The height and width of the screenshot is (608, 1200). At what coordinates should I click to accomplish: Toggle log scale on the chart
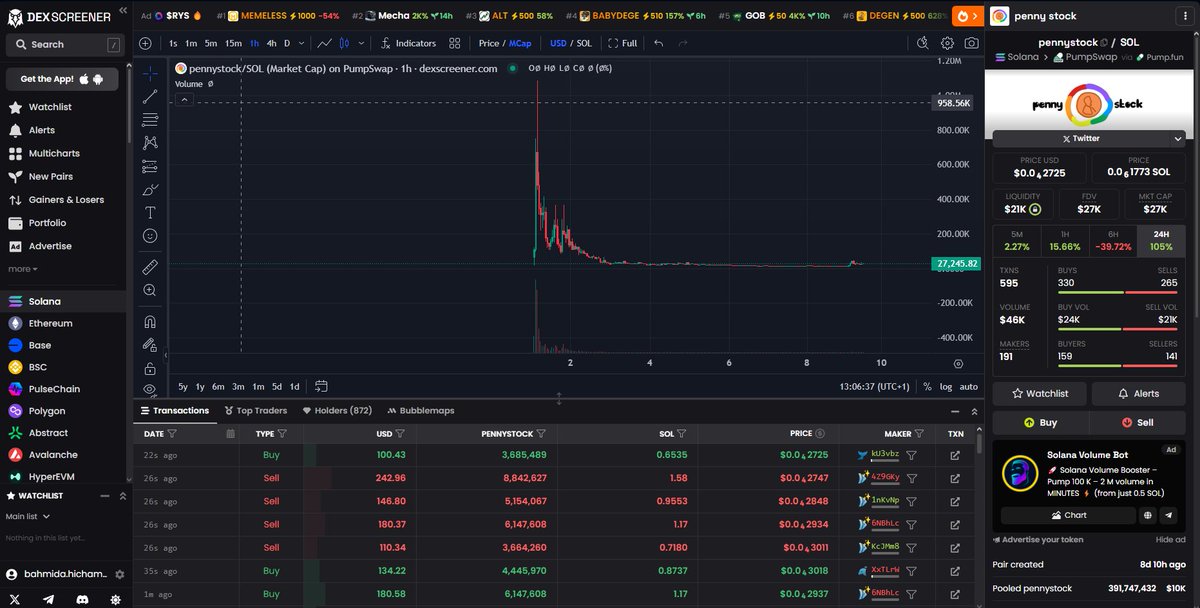[x=946, y=386]
